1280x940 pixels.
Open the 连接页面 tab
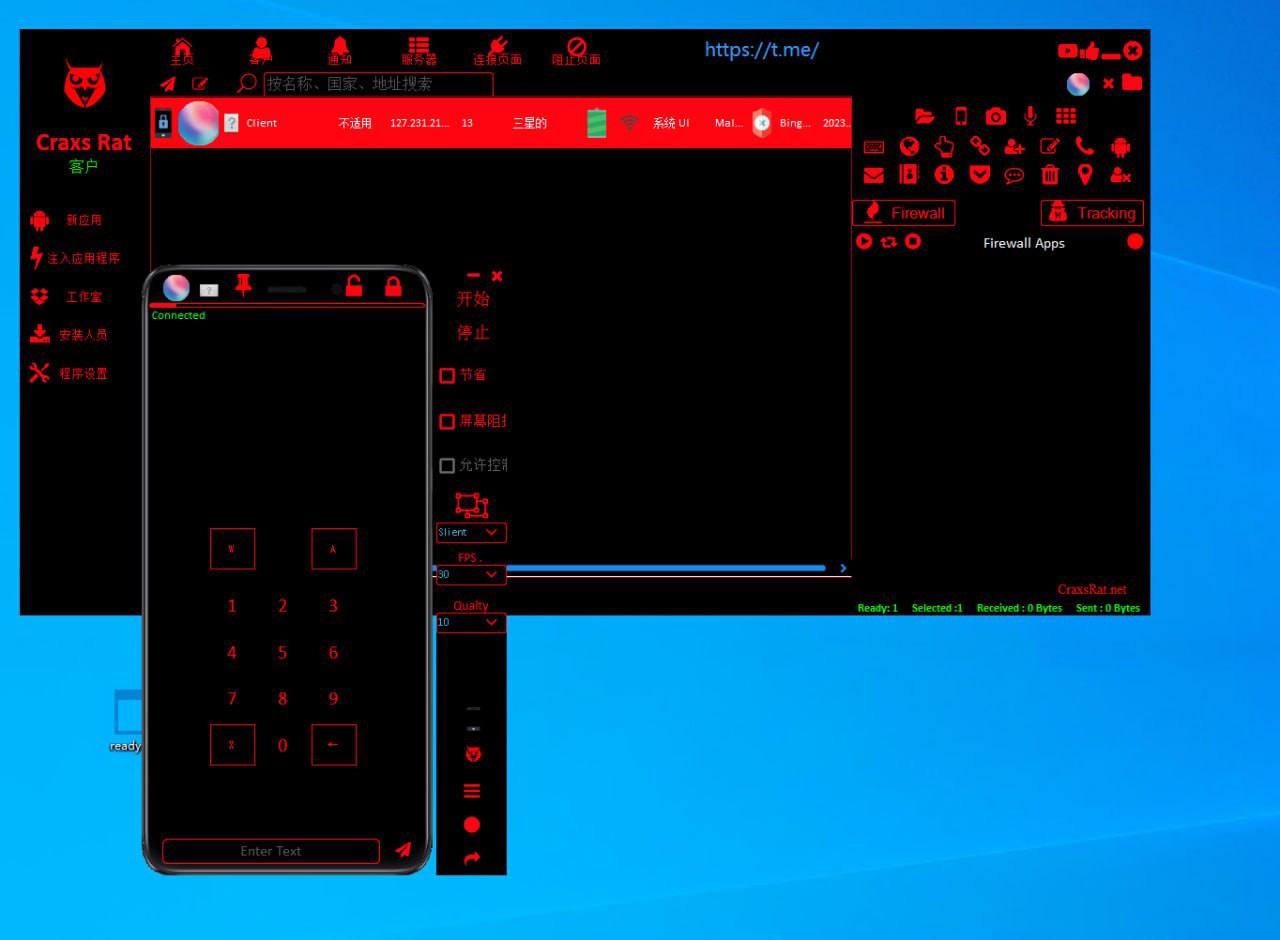[x=498, y=51]
